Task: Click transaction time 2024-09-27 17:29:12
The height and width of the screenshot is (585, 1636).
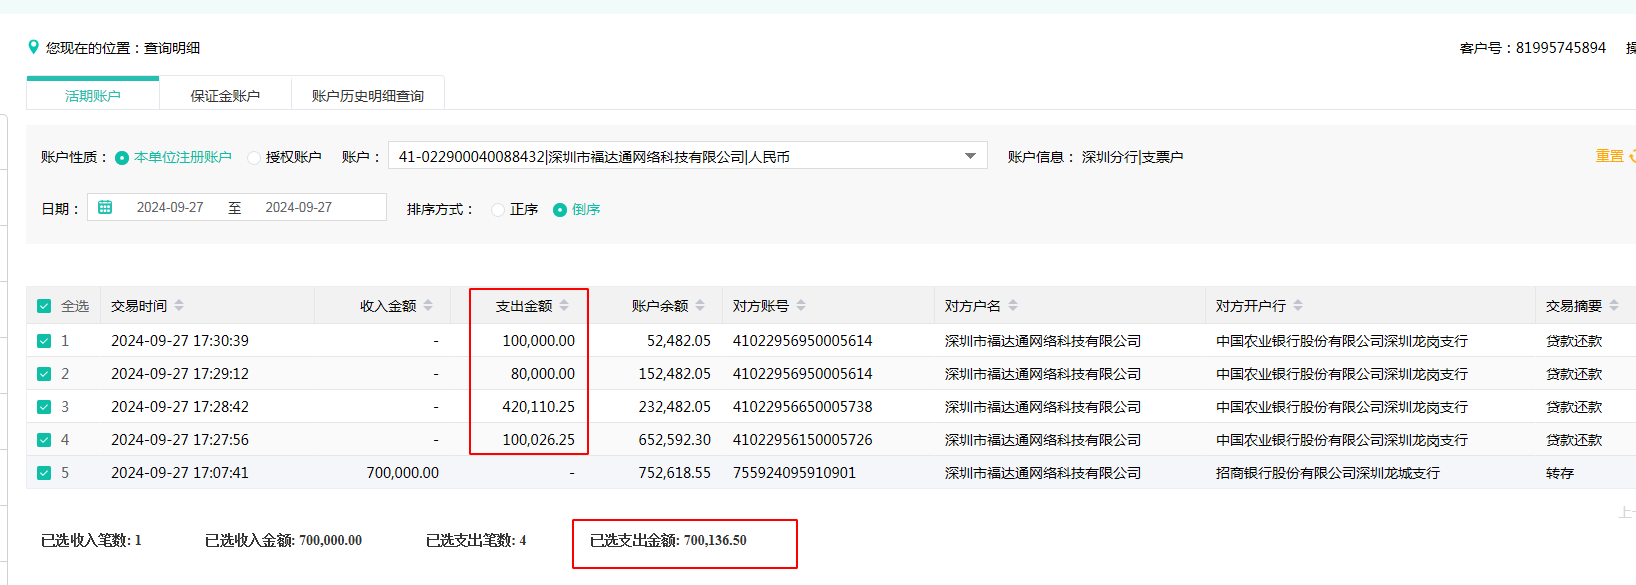Action: 180,374
